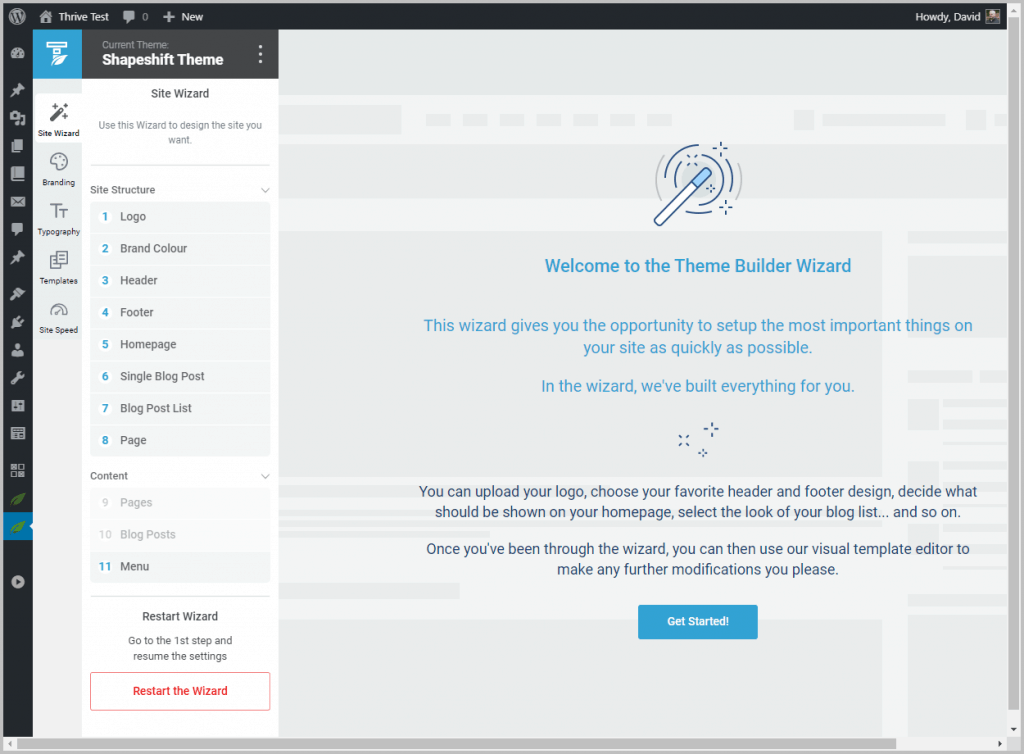Open the Site Speed gauge icon
1024x754 pixels.
[x=59, y=311]
